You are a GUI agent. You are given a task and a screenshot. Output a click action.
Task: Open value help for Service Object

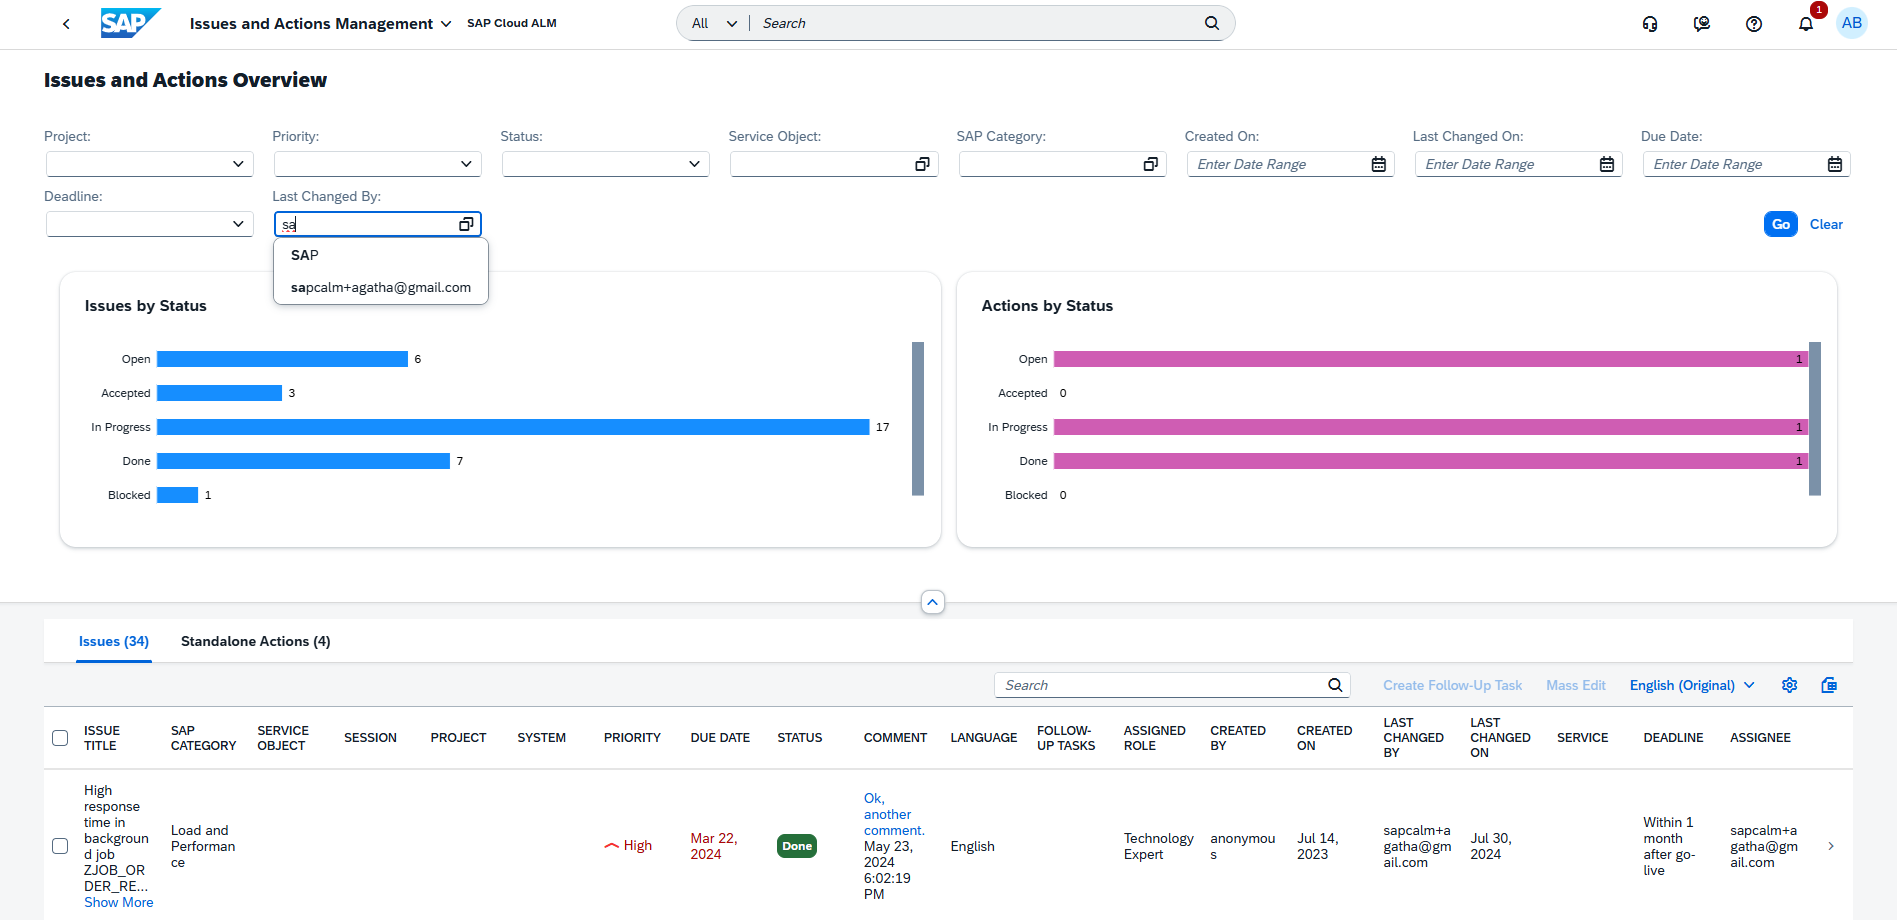point(922,164)
